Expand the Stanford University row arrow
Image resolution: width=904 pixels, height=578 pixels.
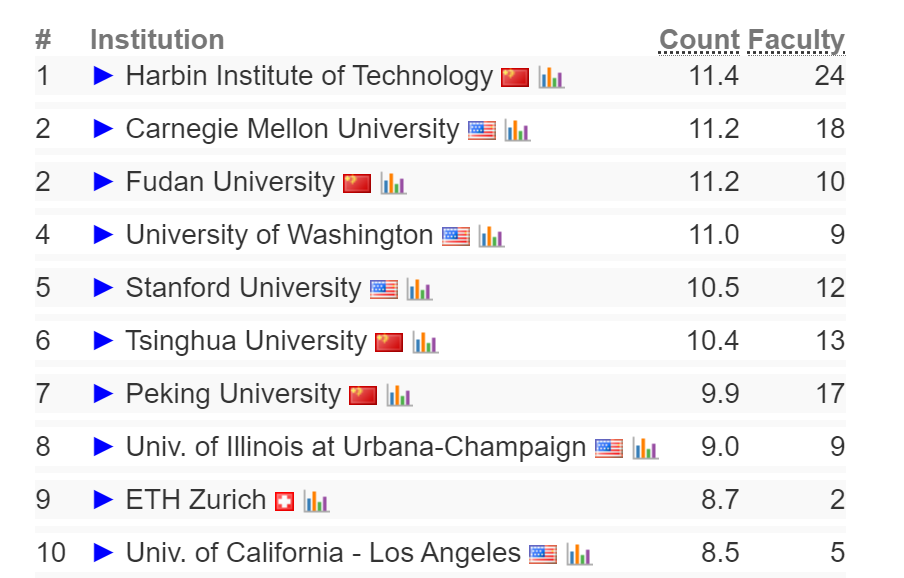pyautogui.click(x=103, y=288)
